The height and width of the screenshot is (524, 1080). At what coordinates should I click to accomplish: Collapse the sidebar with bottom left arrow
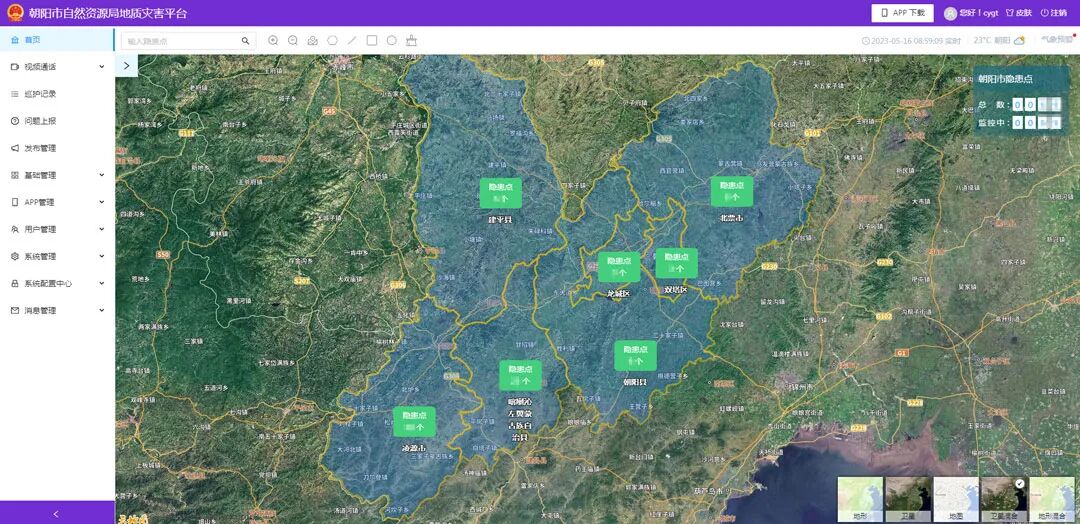(x=56, y=514)
